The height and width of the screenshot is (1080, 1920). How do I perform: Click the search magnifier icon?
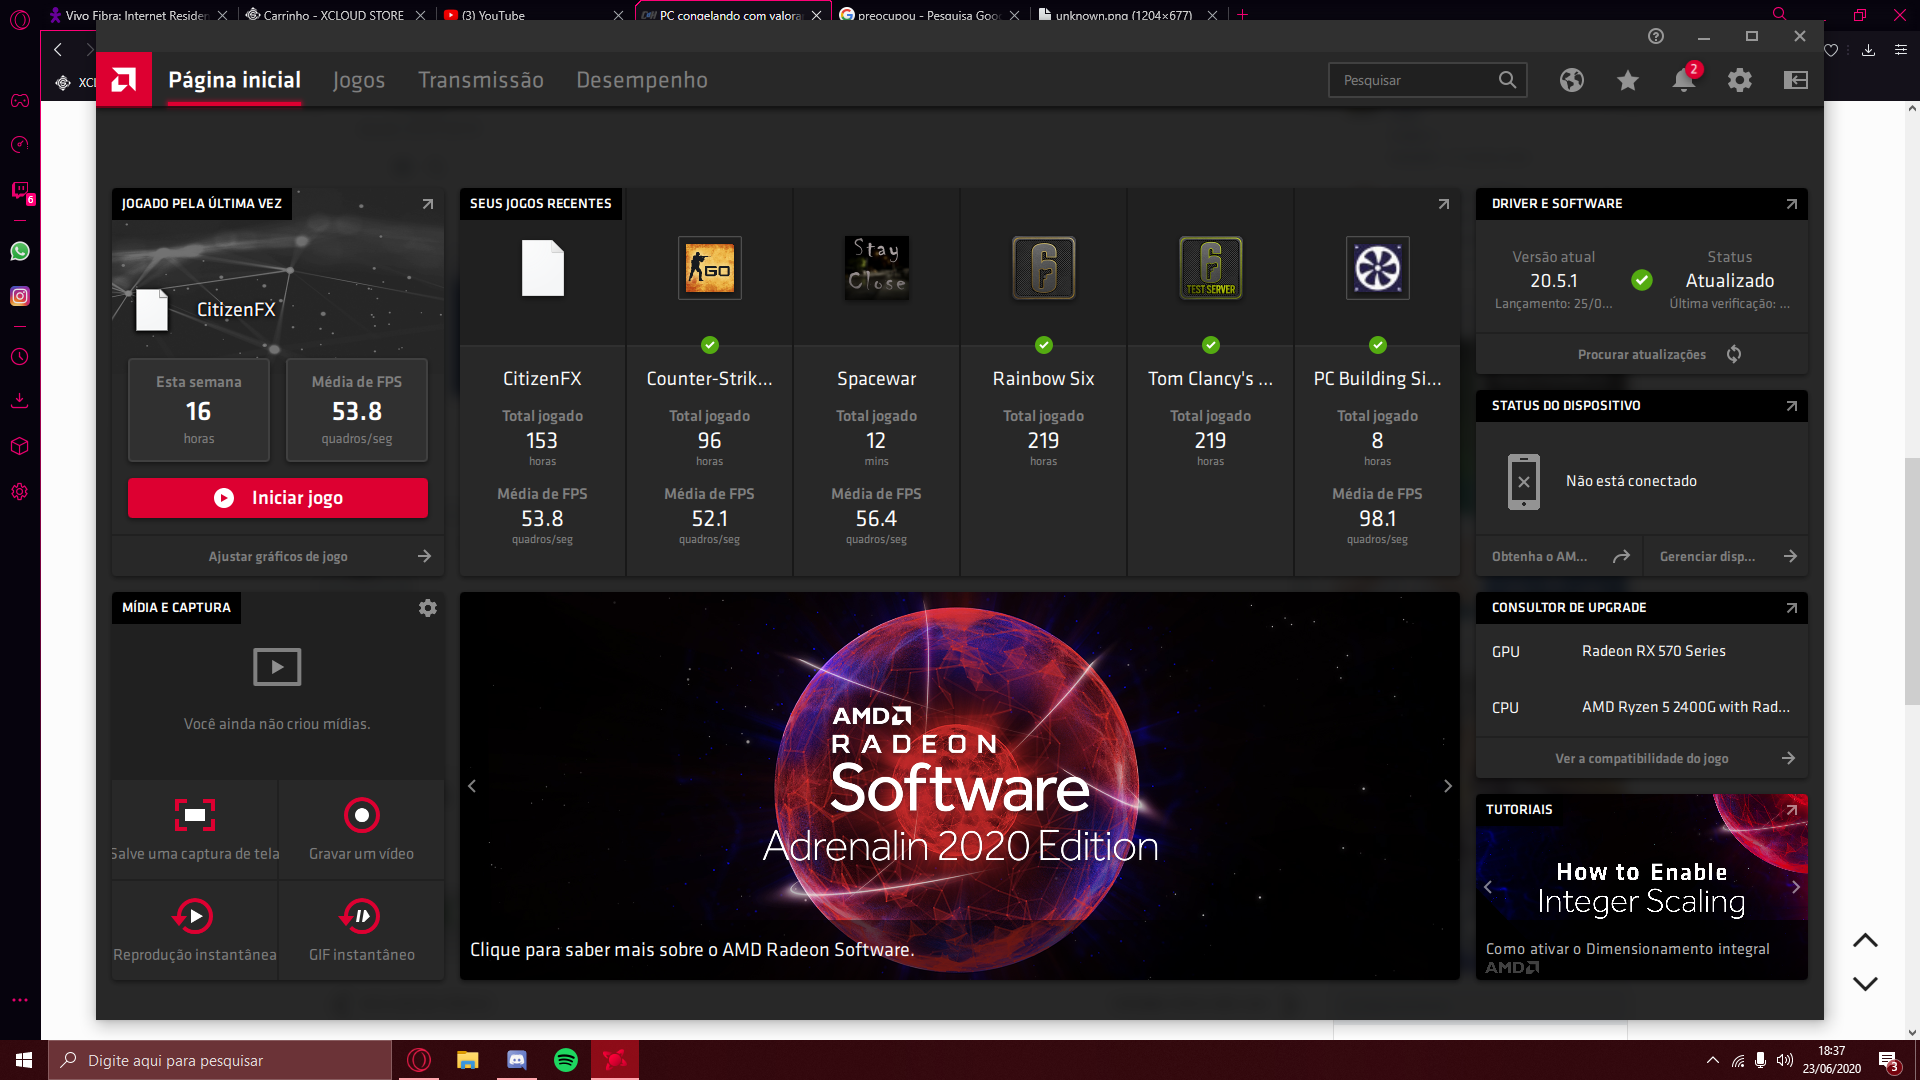pyautogui.click(x=1507, y=80)
